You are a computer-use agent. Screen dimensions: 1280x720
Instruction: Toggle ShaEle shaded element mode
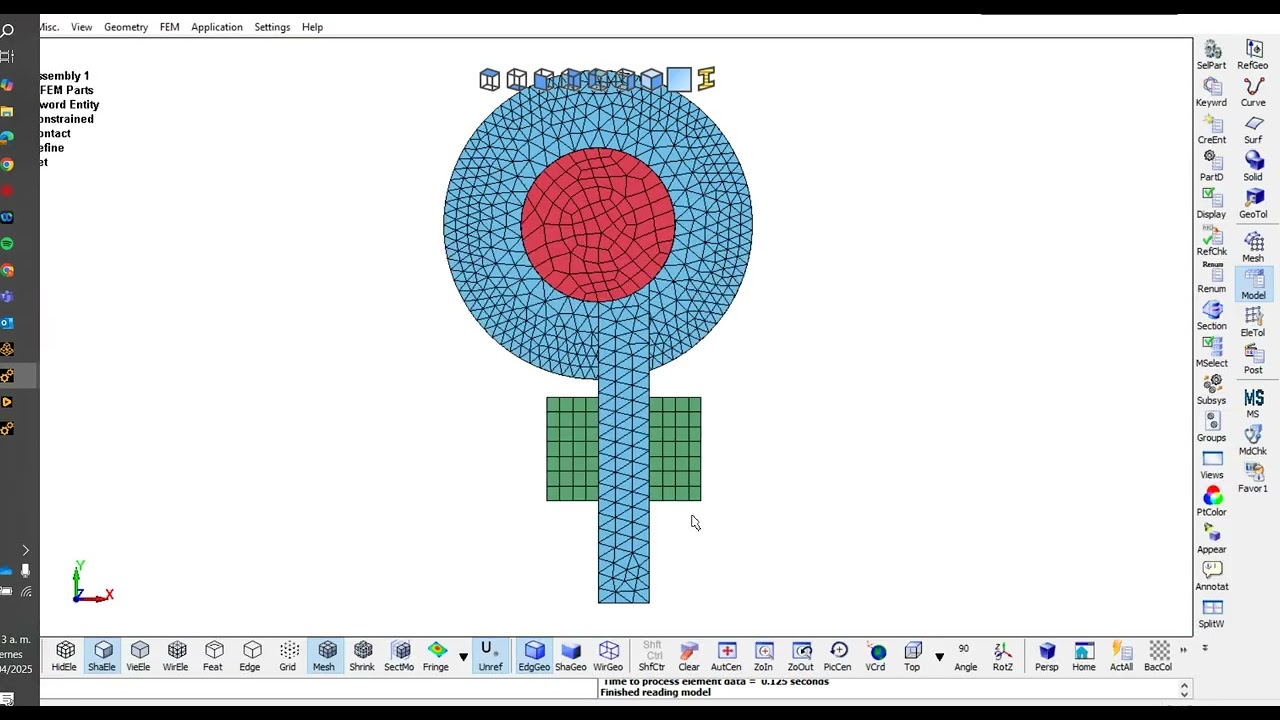tap(102, 657)
